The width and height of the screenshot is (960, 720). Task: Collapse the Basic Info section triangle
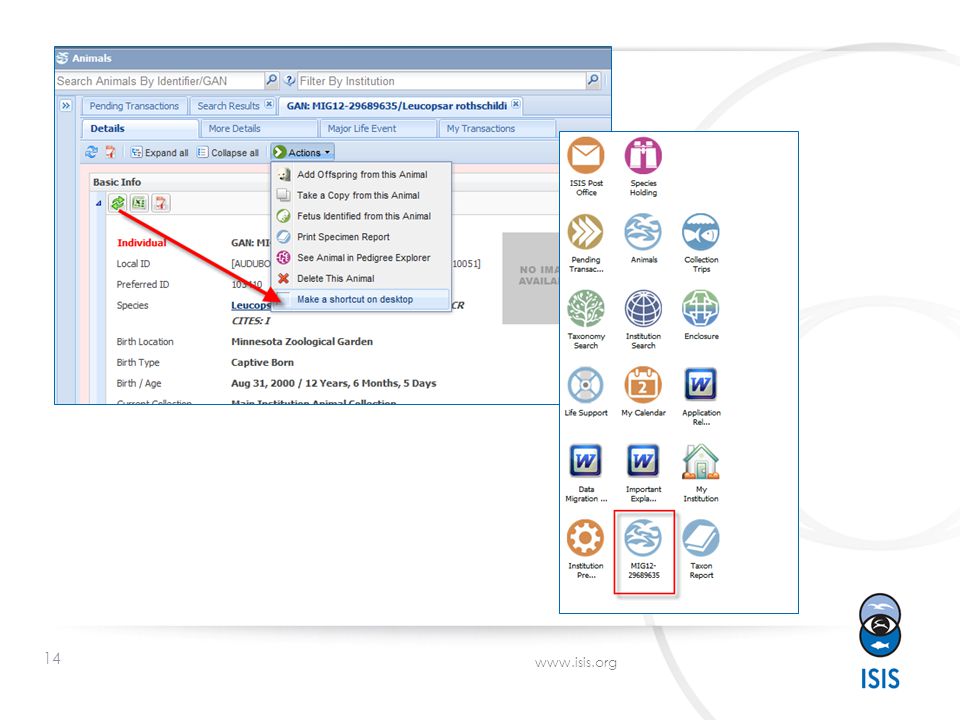98,203
